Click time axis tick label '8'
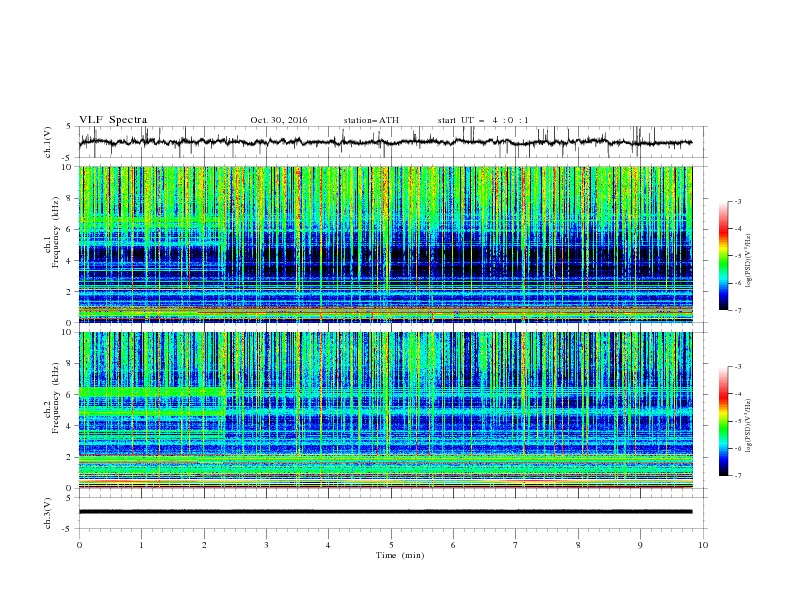 tap(578, 545)
